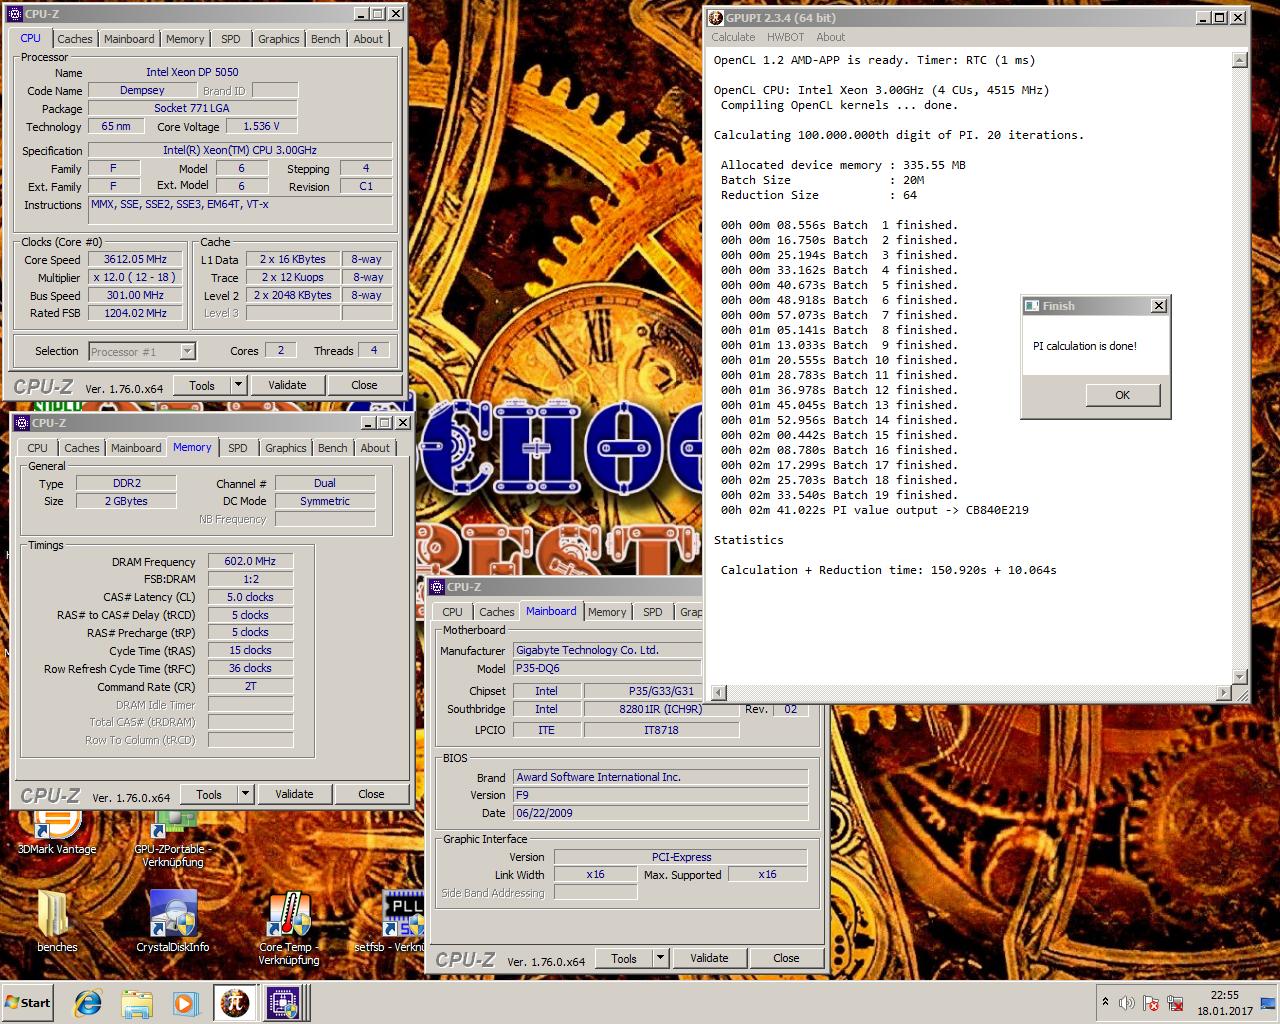This screenshot has height=1024, width=1280.
Task: Click Close in the CPU-Z processor window
Action: coord(364,385)
